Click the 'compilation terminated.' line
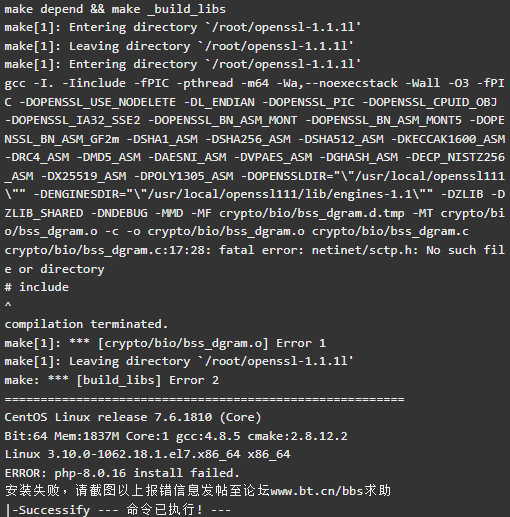Viewport: 510px width, 517px height. click(86, 324)
